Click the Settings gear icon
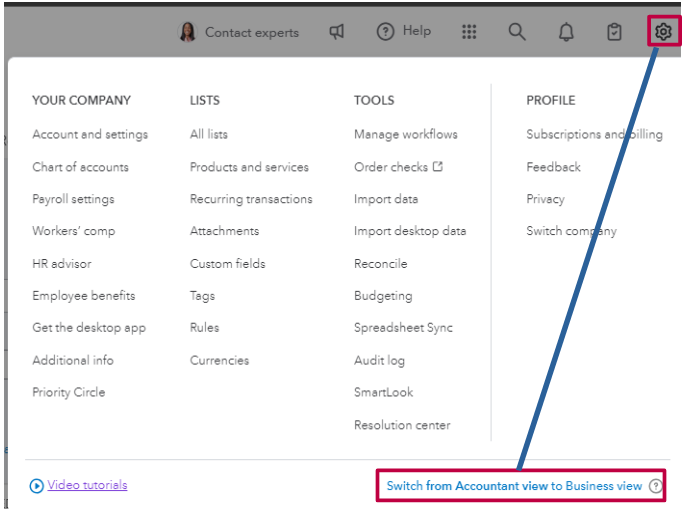 (663, 32)
